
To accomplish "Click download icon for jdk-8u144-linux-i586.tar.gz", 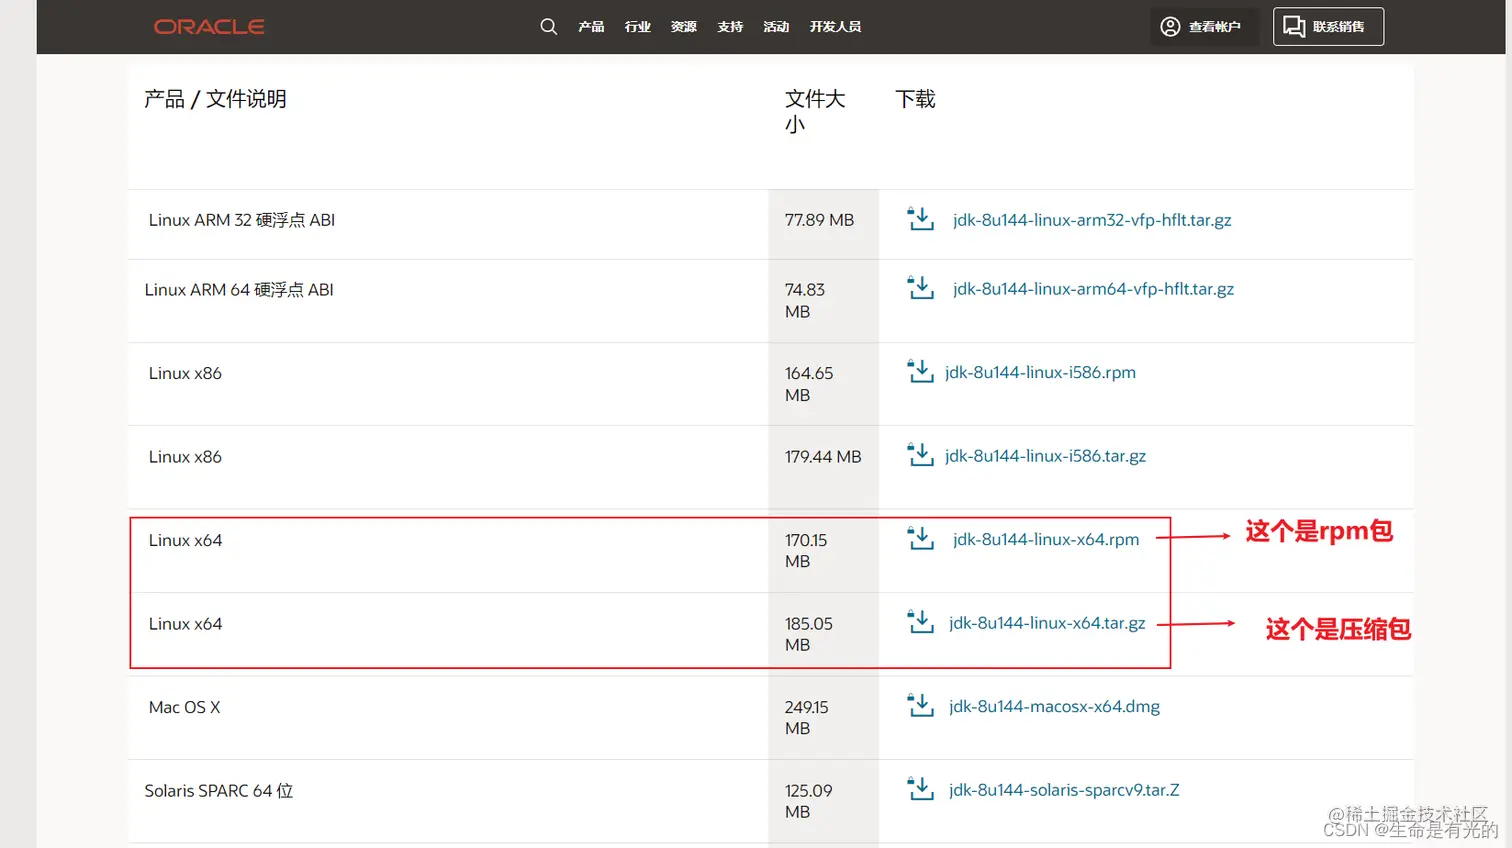I will pyautogui.click(x=920, y=455).
